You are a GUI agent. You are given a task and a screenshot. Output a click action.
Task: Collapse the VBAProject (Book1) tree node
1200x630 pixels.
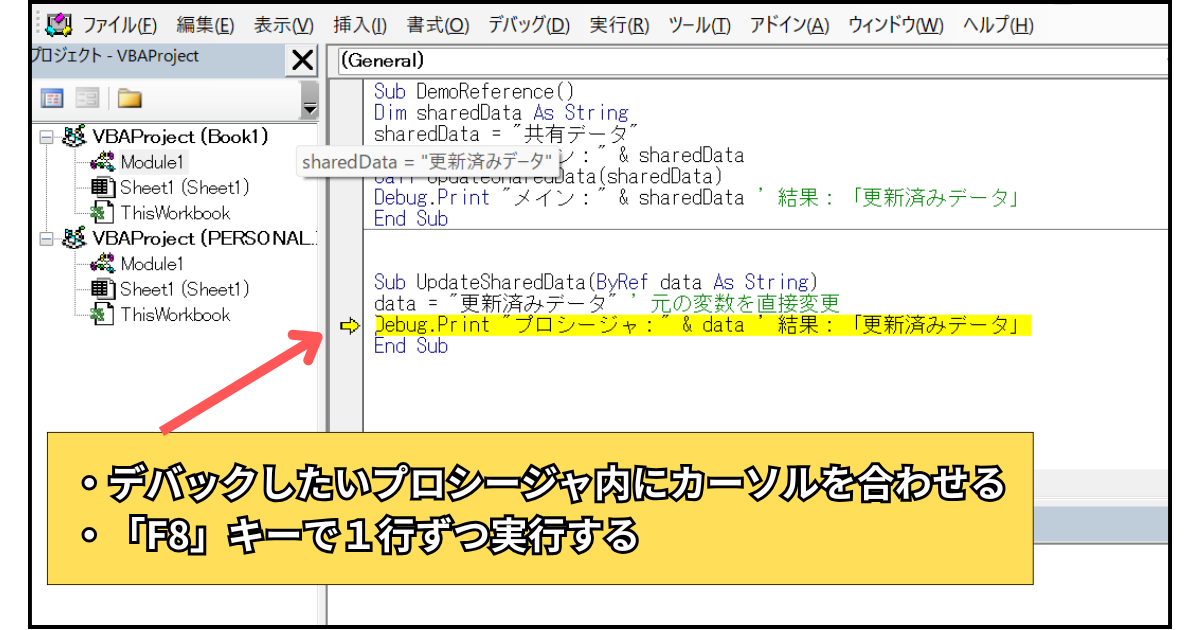[x=46, y=137]
